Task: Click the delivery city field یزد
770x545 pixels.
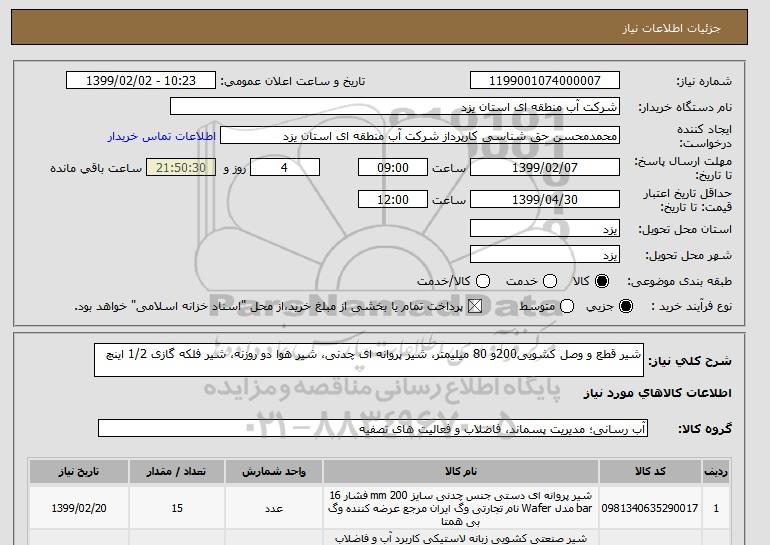Action: coord(545,254)
